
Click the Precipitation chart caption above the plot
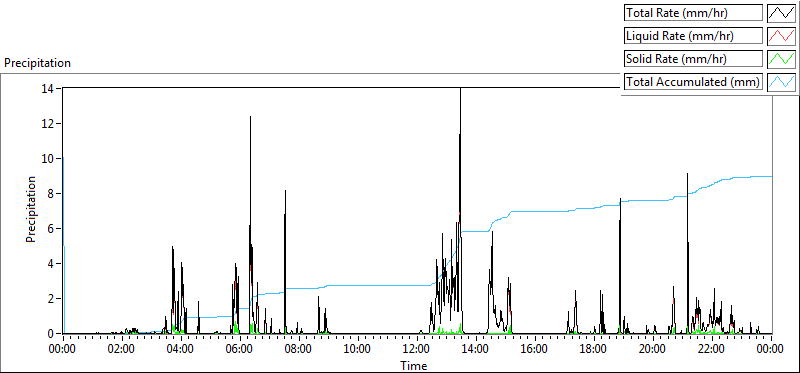(x=37, y=63)
